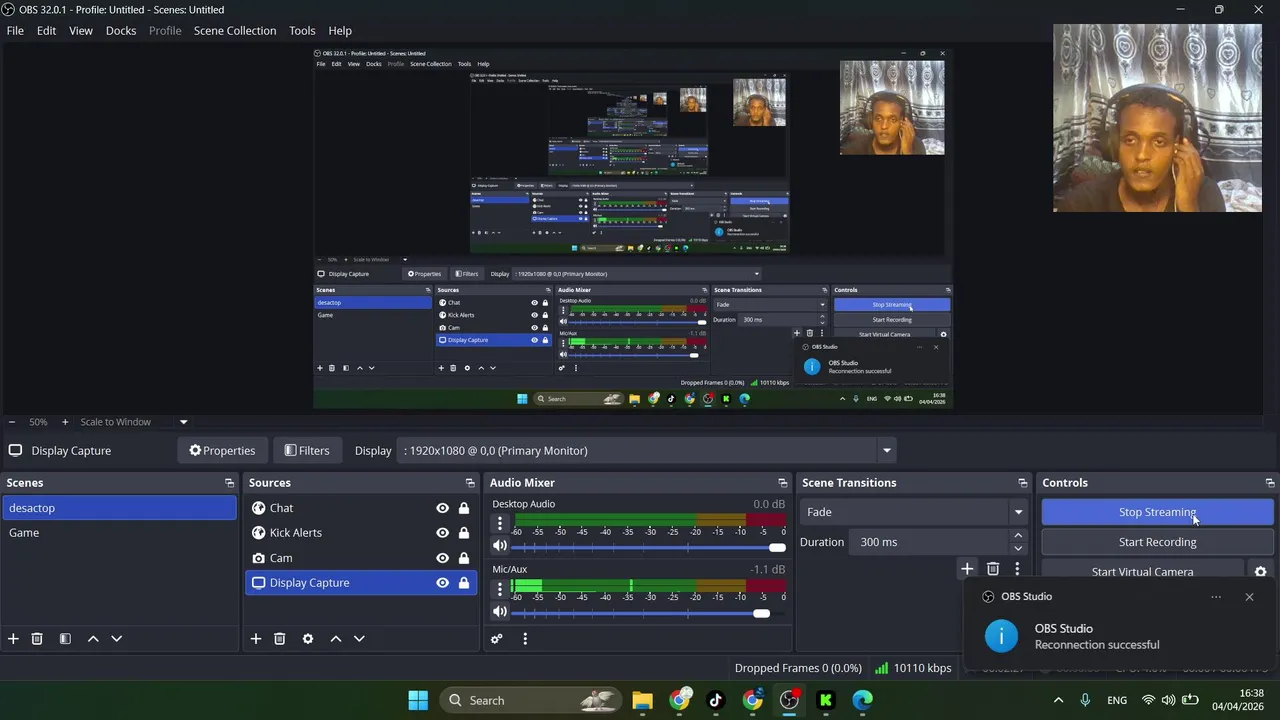1280x720 pixels.
Task: Open Windows Start menu
Action: coord(418,700)
